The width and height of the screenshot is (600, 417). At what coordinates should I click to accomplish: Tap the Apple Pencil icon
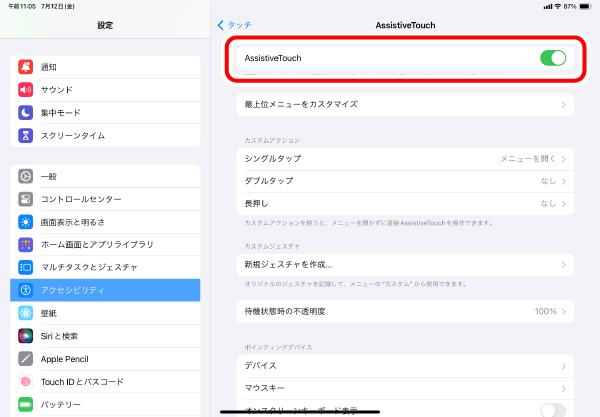click(x=26, y=359)
